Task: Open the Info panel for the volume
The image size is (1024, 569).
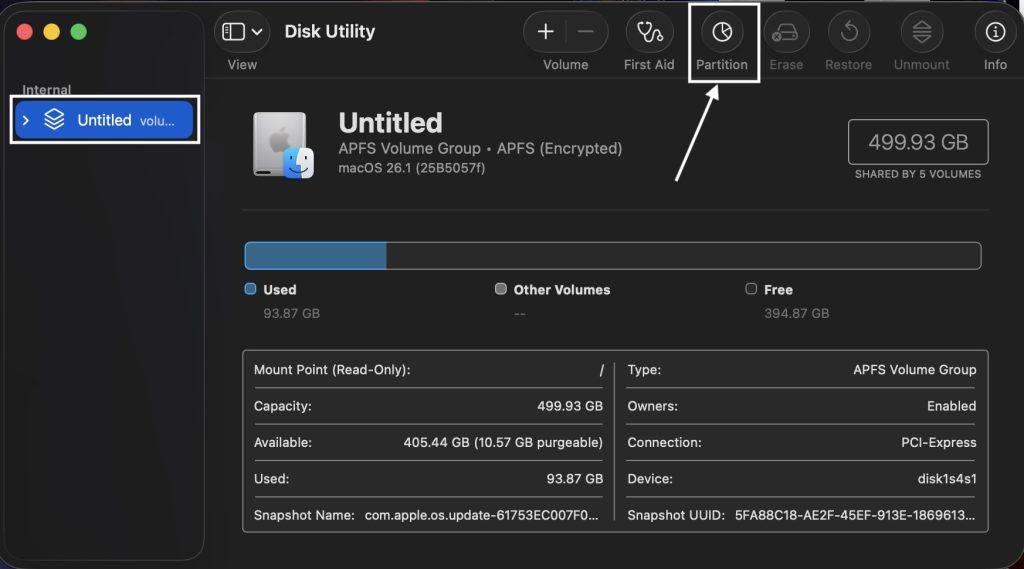Action: pyautogui.click(x=995, y=32)
